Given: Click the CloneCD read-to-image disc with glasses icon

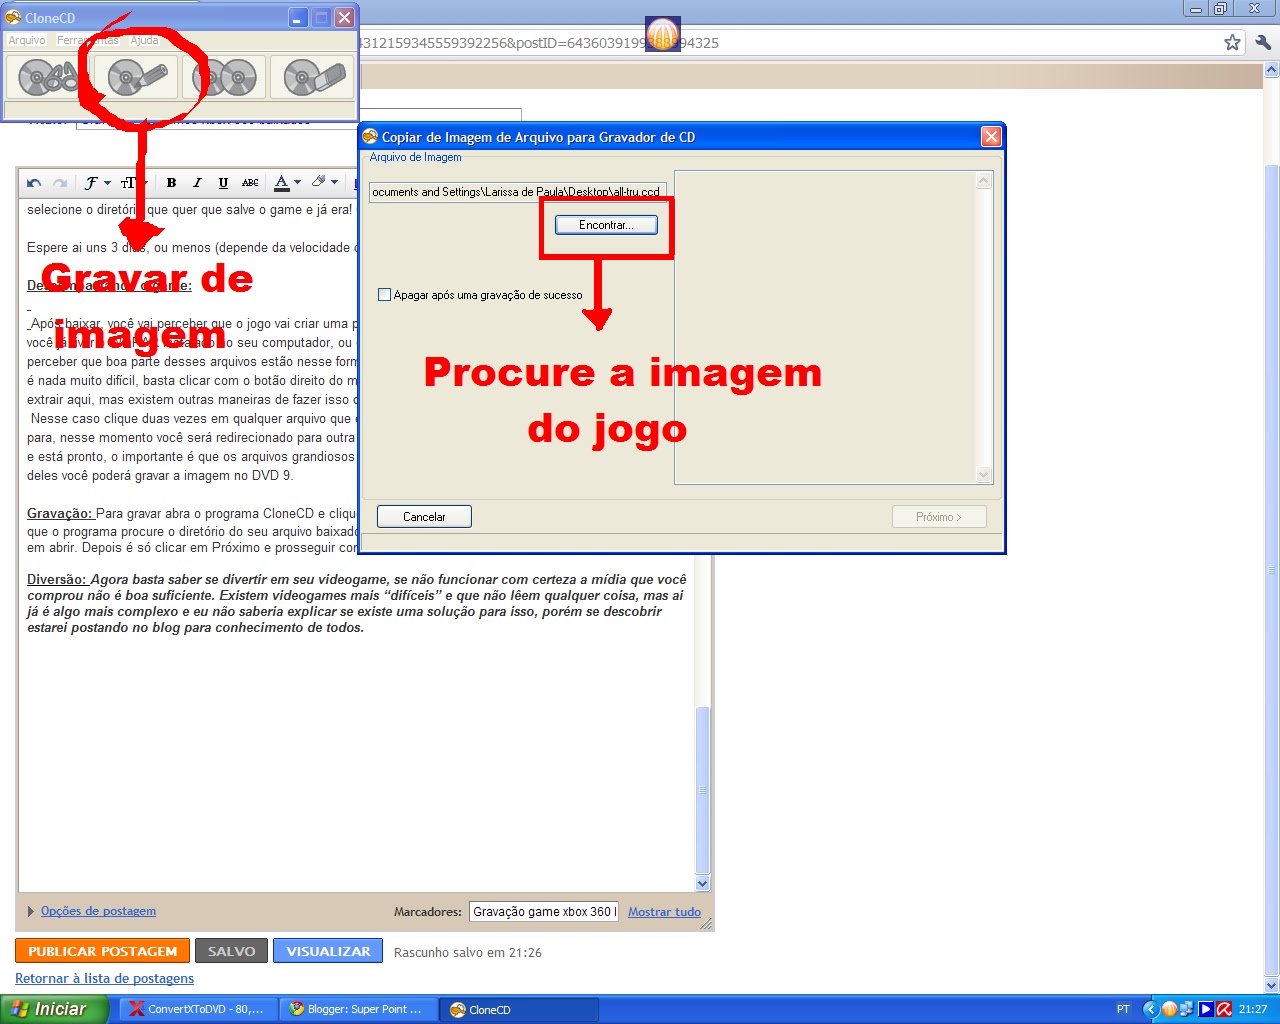Looking at the screenshot, I should click(x=46, y=77).
